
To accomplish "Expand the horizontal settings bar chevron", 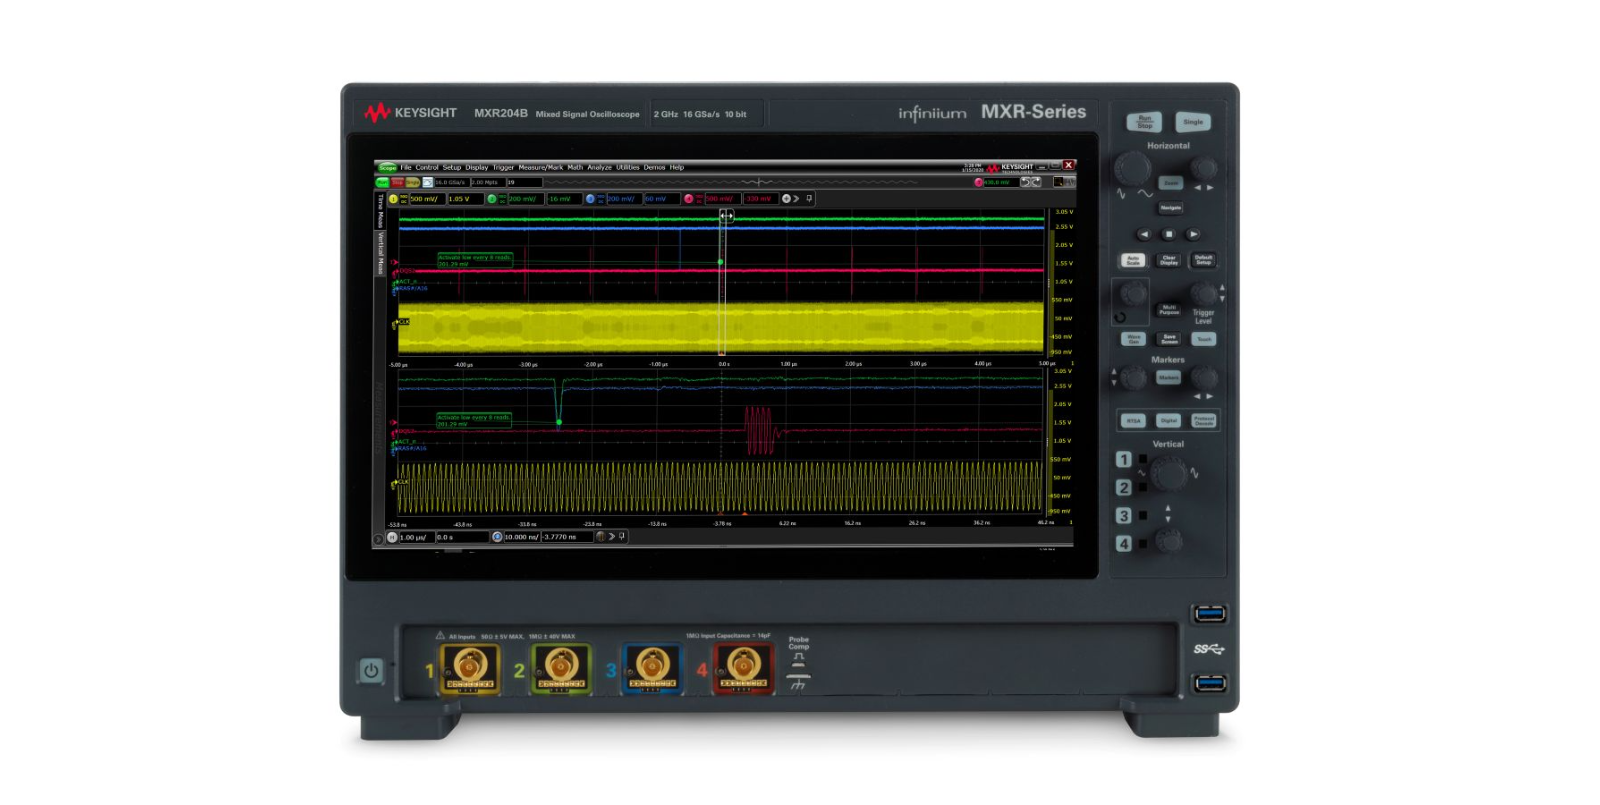I will [612, 537].
